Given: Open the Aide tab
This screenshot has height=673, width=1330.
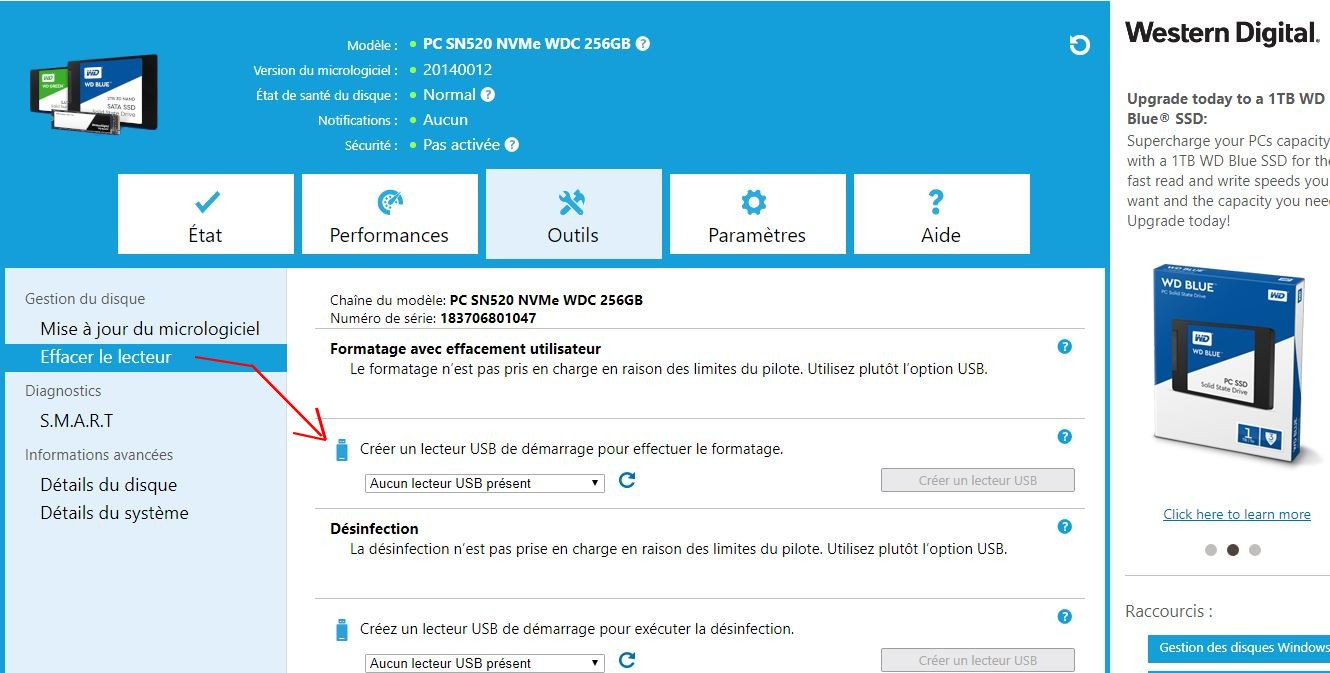Looking at the screenshot, I should click(942, 214).
